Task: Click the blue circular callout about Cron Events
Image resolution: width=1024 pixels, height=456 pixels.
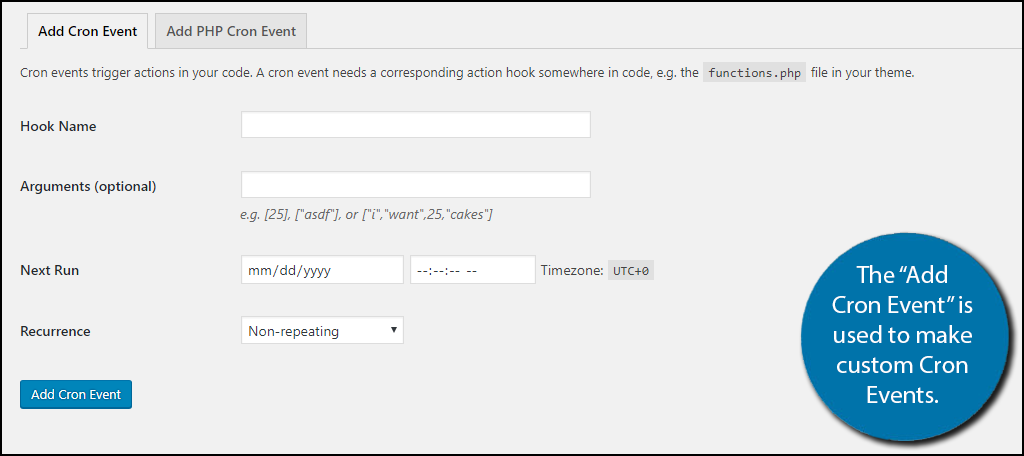Action: (x=903, y=334)
